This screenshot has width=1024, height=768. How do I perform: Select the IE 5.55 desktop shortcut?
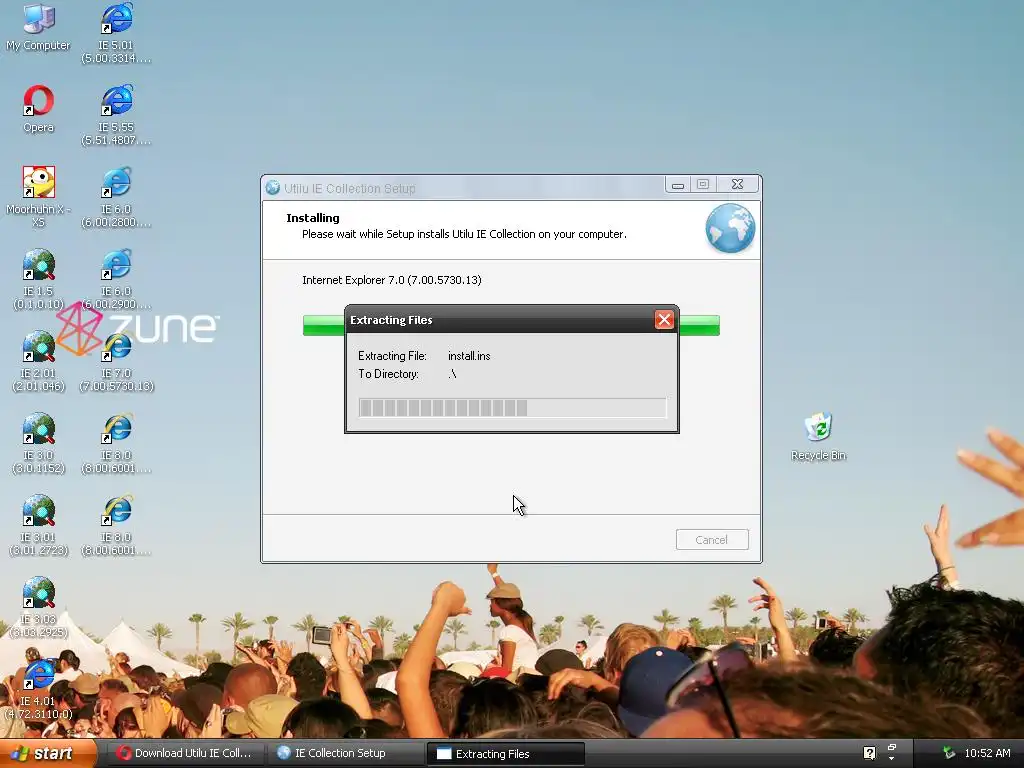(116, 115)
